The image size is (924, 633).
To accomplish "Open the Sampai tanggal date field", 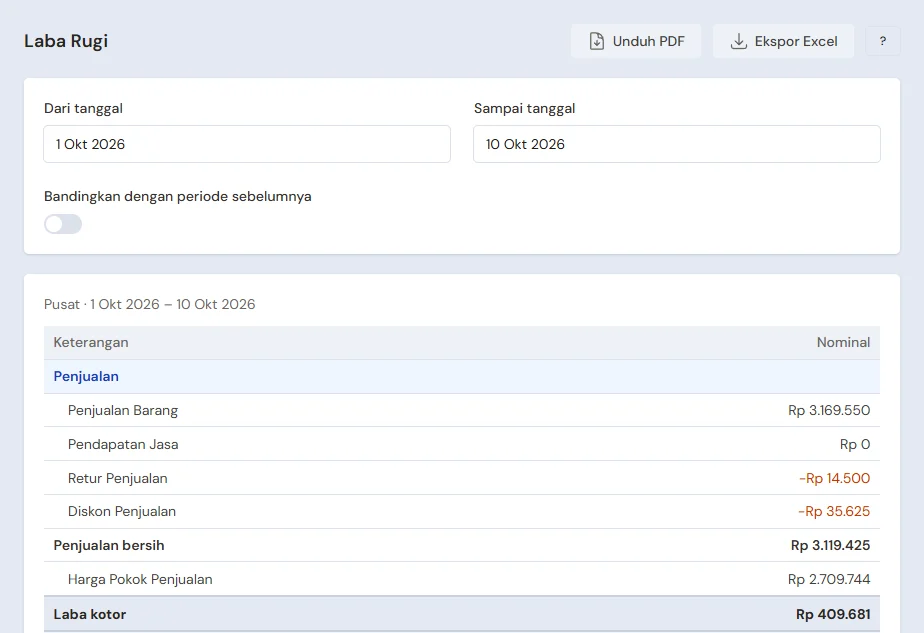I will (676, 144).
